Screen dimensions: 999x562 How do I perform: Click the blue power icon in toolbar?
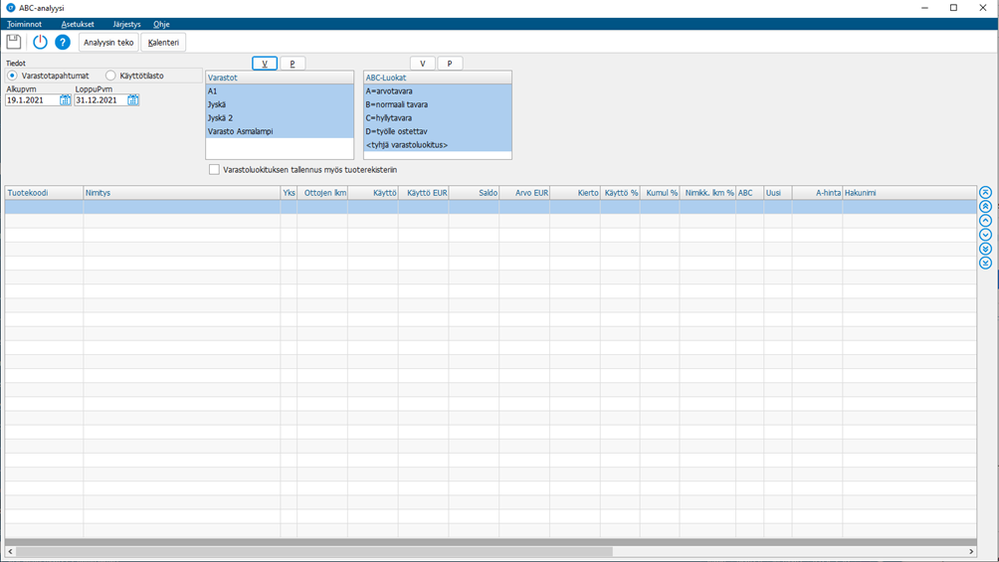pyautogui.click(x=40, y=42)
